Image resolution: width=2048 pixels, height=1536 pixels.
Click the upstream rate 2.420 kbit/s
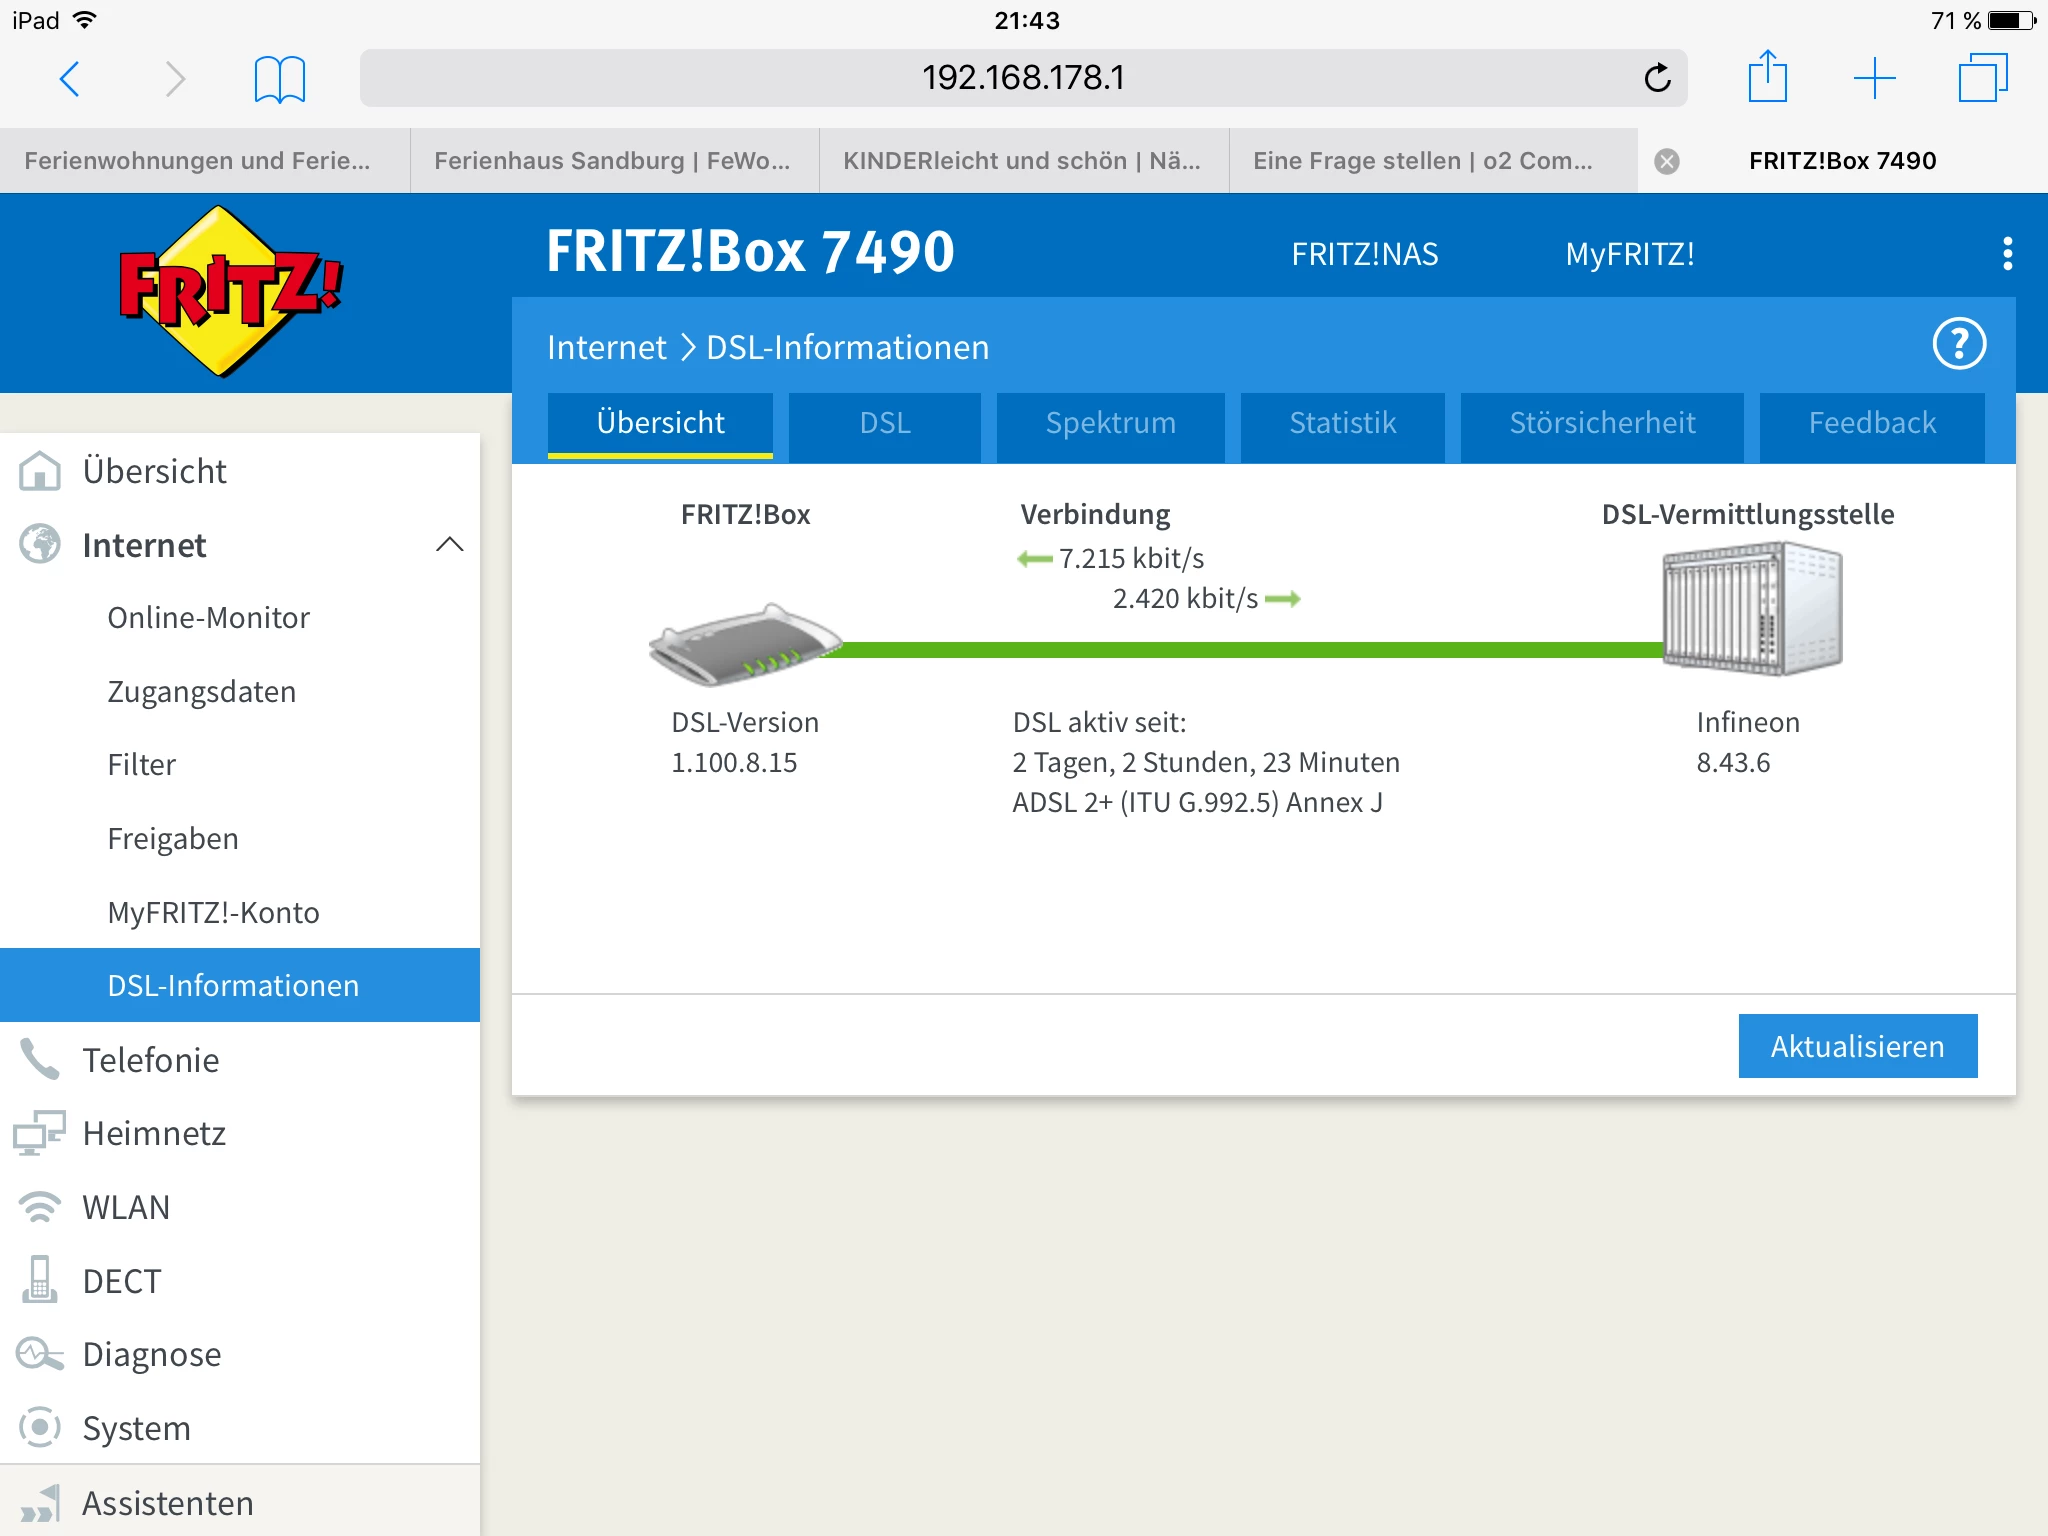(x=1185, y=598)
